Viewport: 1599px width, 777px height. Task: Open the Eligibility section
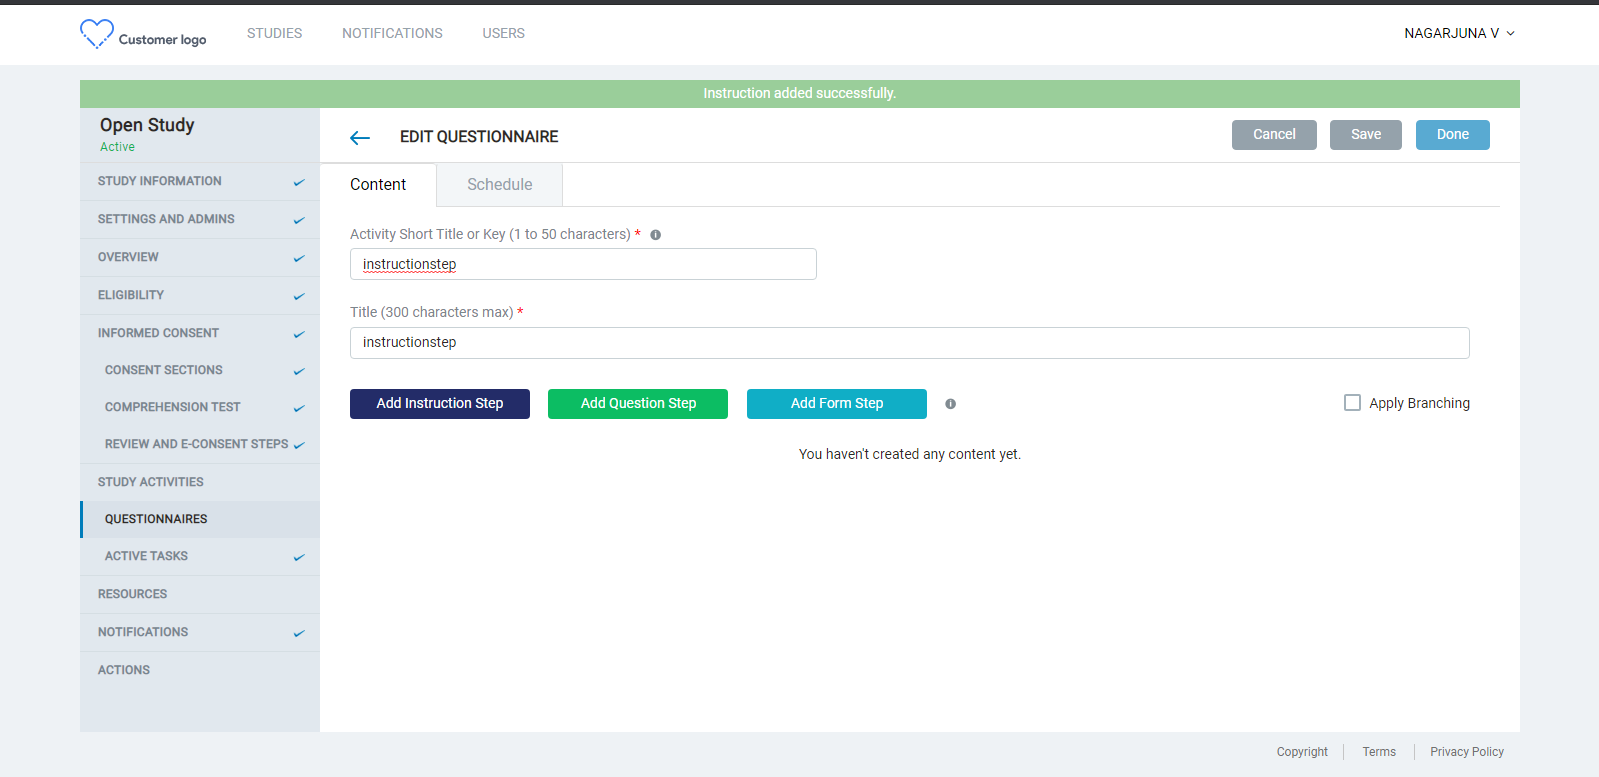pos(200,296)
